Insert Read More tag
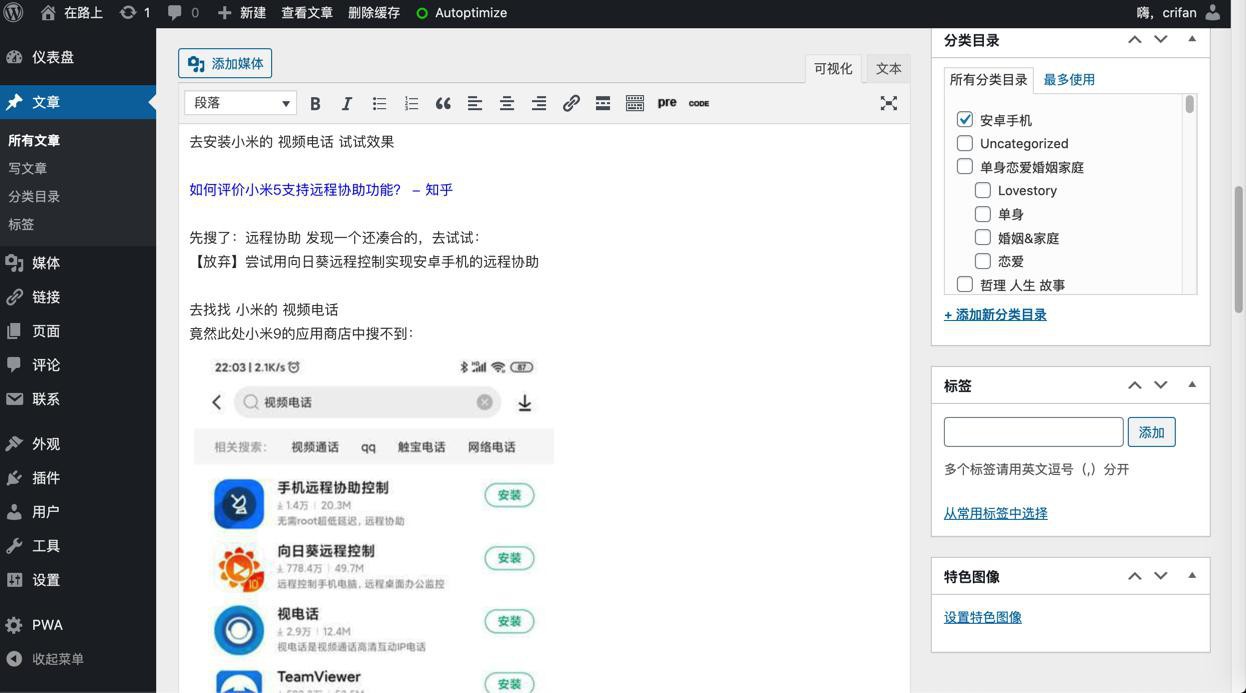This screenshot has height=693, width=1246. coord(603,103)
